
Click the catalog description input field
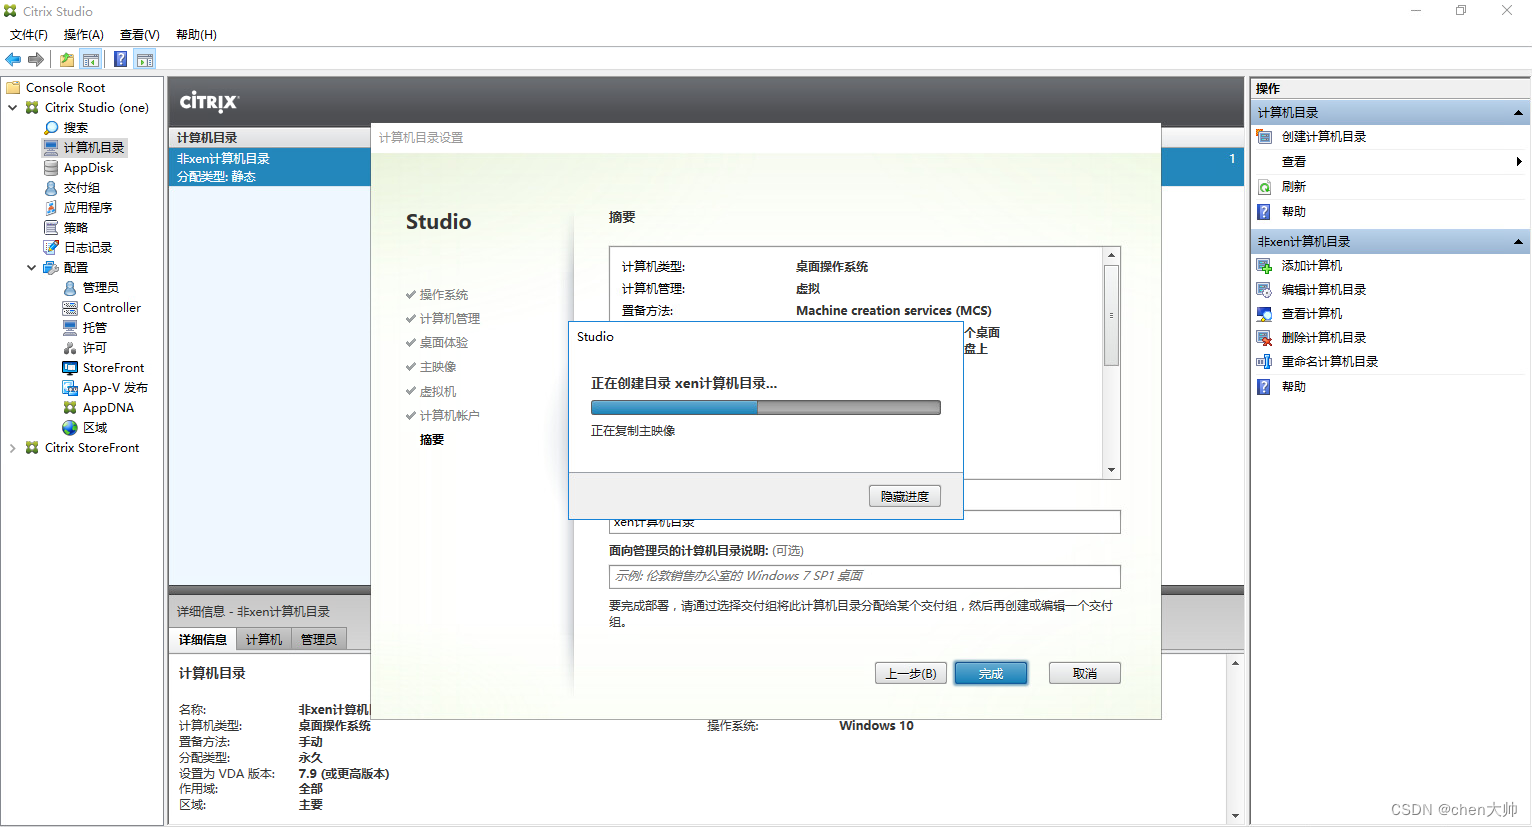point(865,577)
